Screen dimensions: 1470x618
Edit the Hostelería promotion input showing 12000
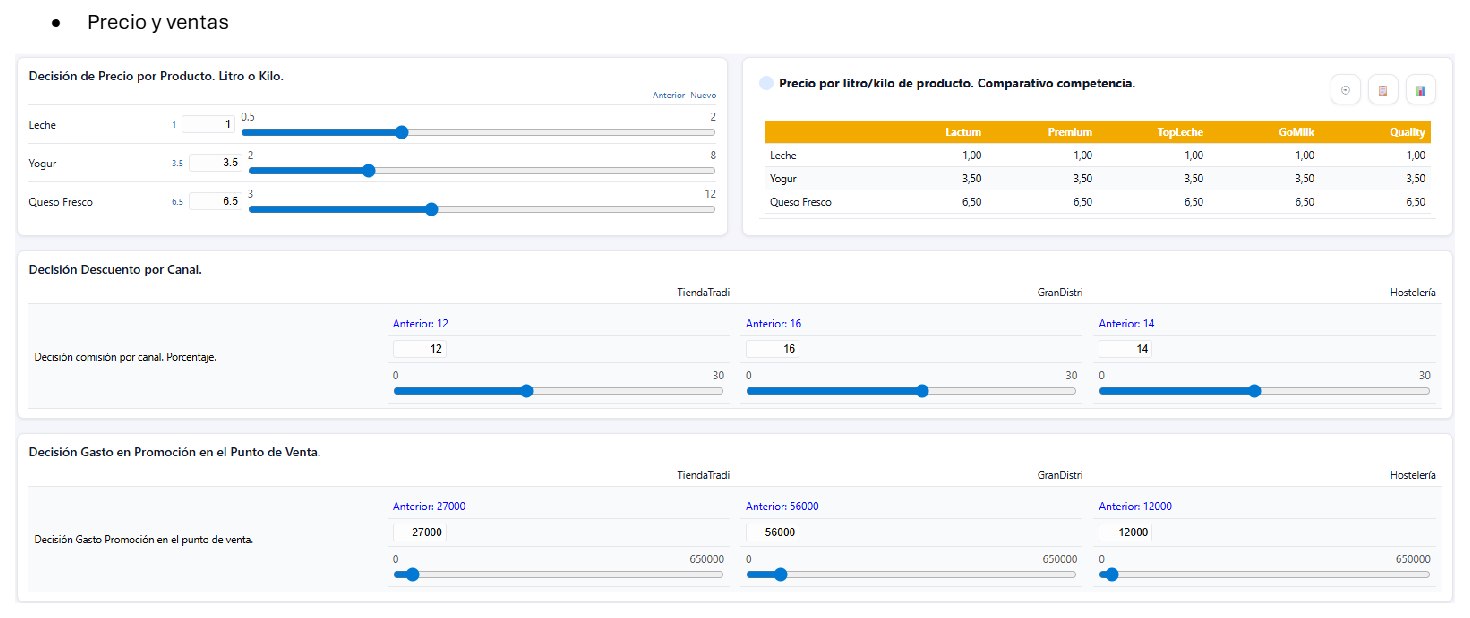pos(1125,532)
